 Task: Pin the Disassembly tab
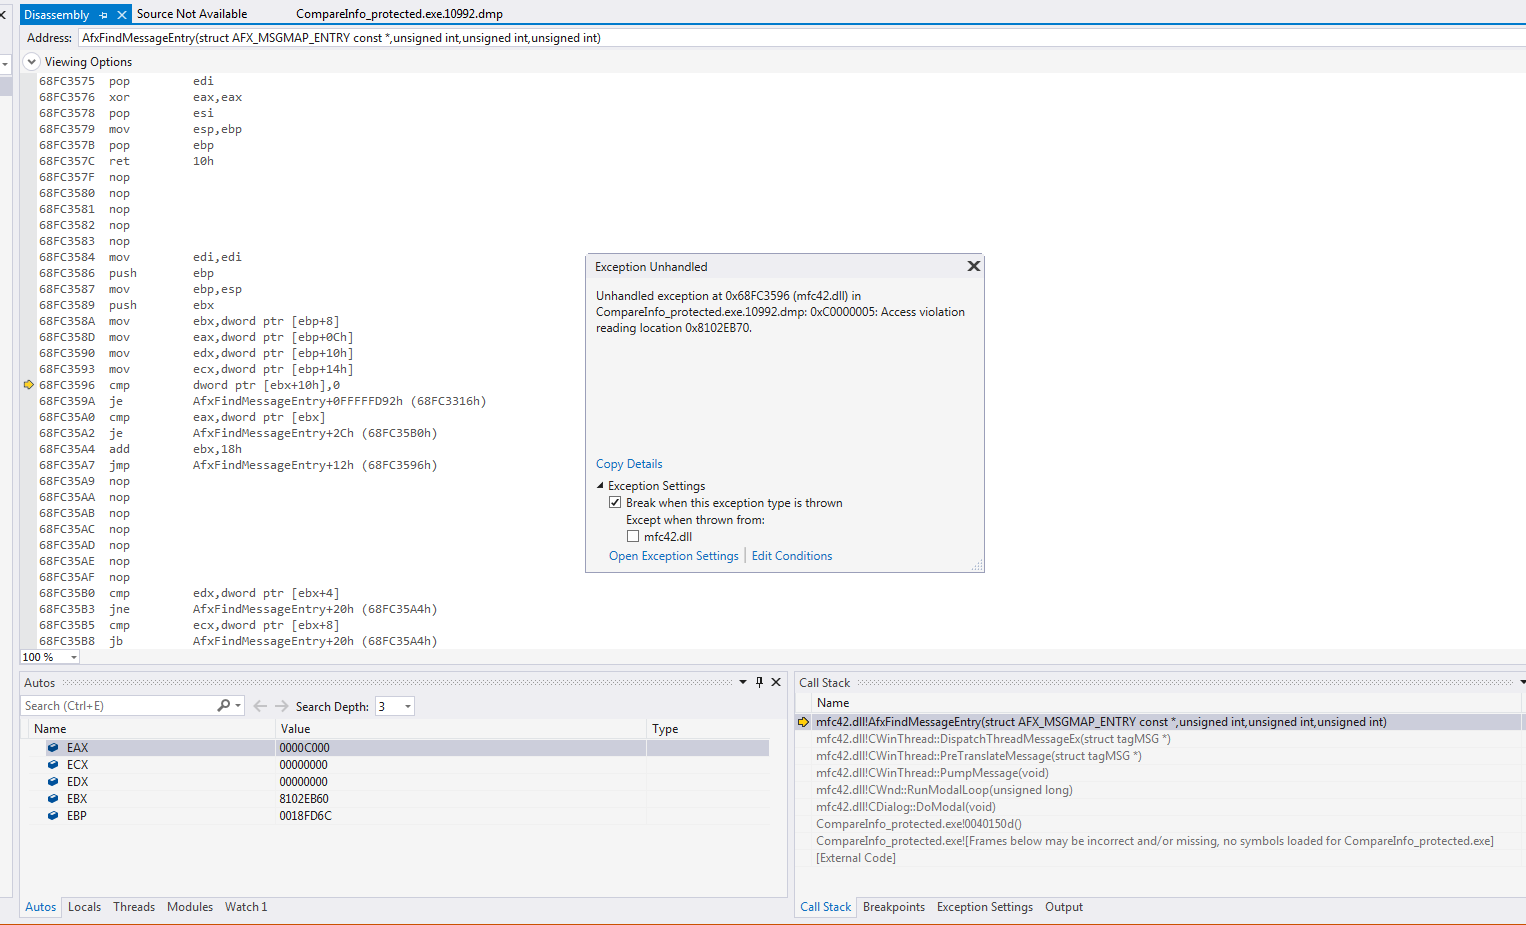pyautogui.click(x=103, y=15)
